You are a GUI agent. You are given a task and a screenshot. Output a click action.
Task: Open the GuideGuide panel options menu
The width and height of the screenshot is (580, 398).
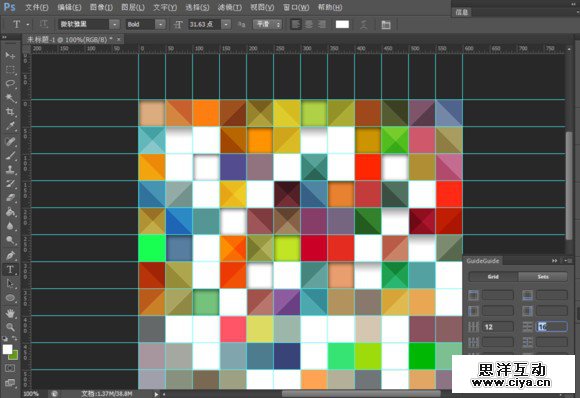tap(569, 261)
